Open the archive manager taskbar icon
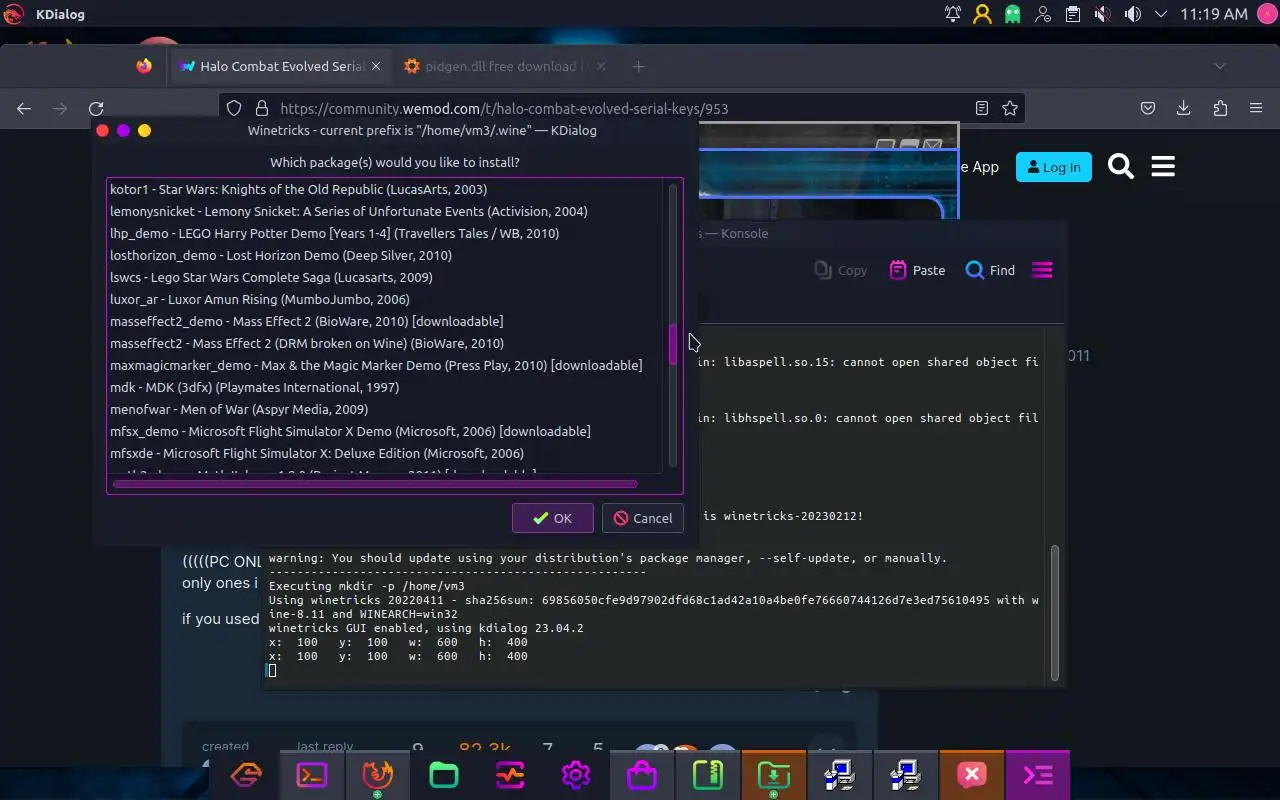 click(x=707, y=775)
